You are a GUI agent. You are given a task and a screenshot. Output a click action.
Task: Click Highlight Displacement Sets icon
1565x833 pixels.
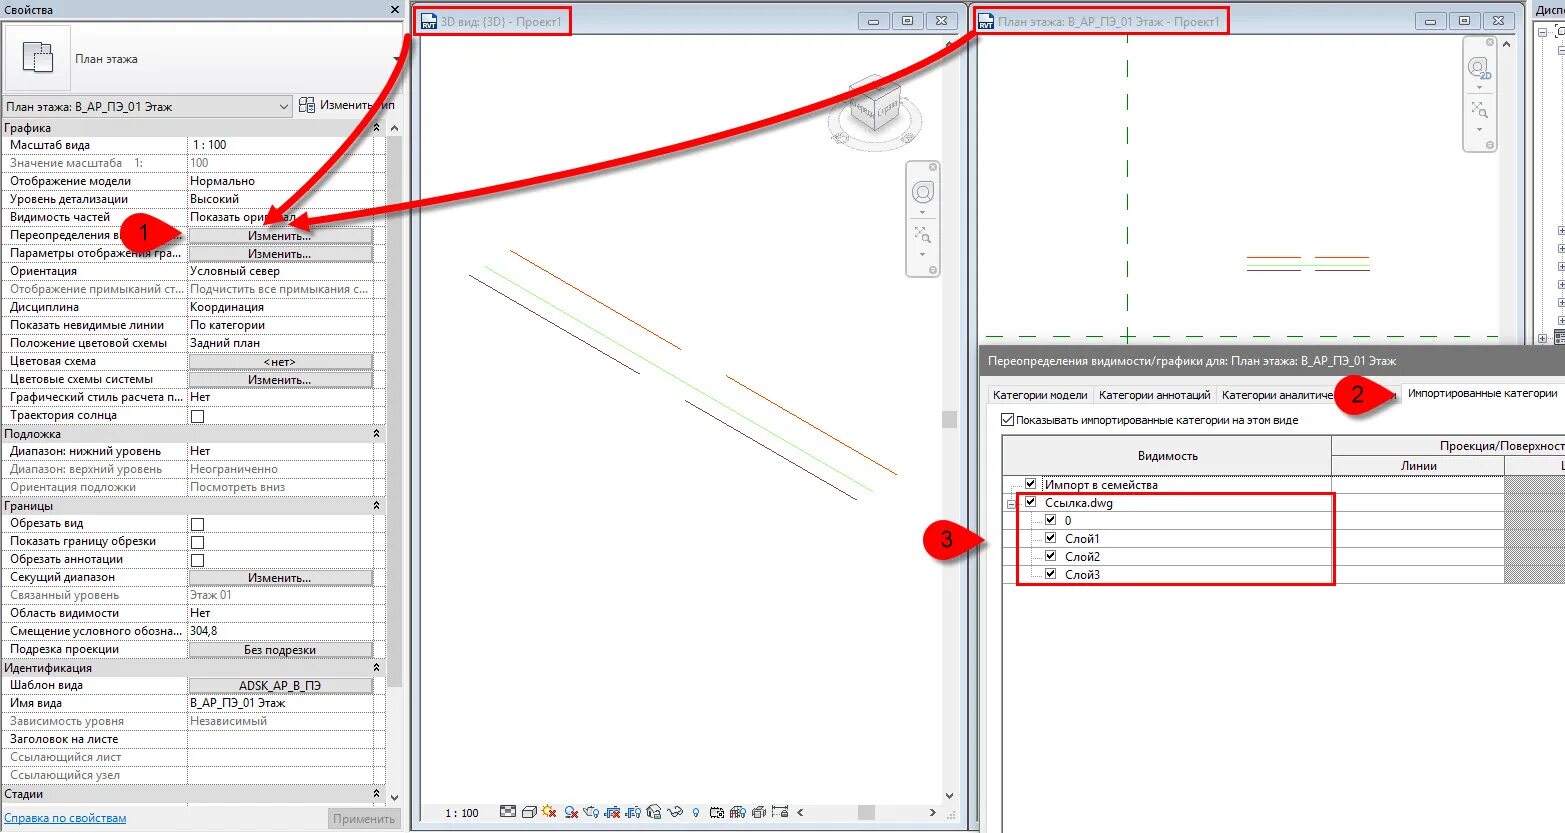point(759,812)
